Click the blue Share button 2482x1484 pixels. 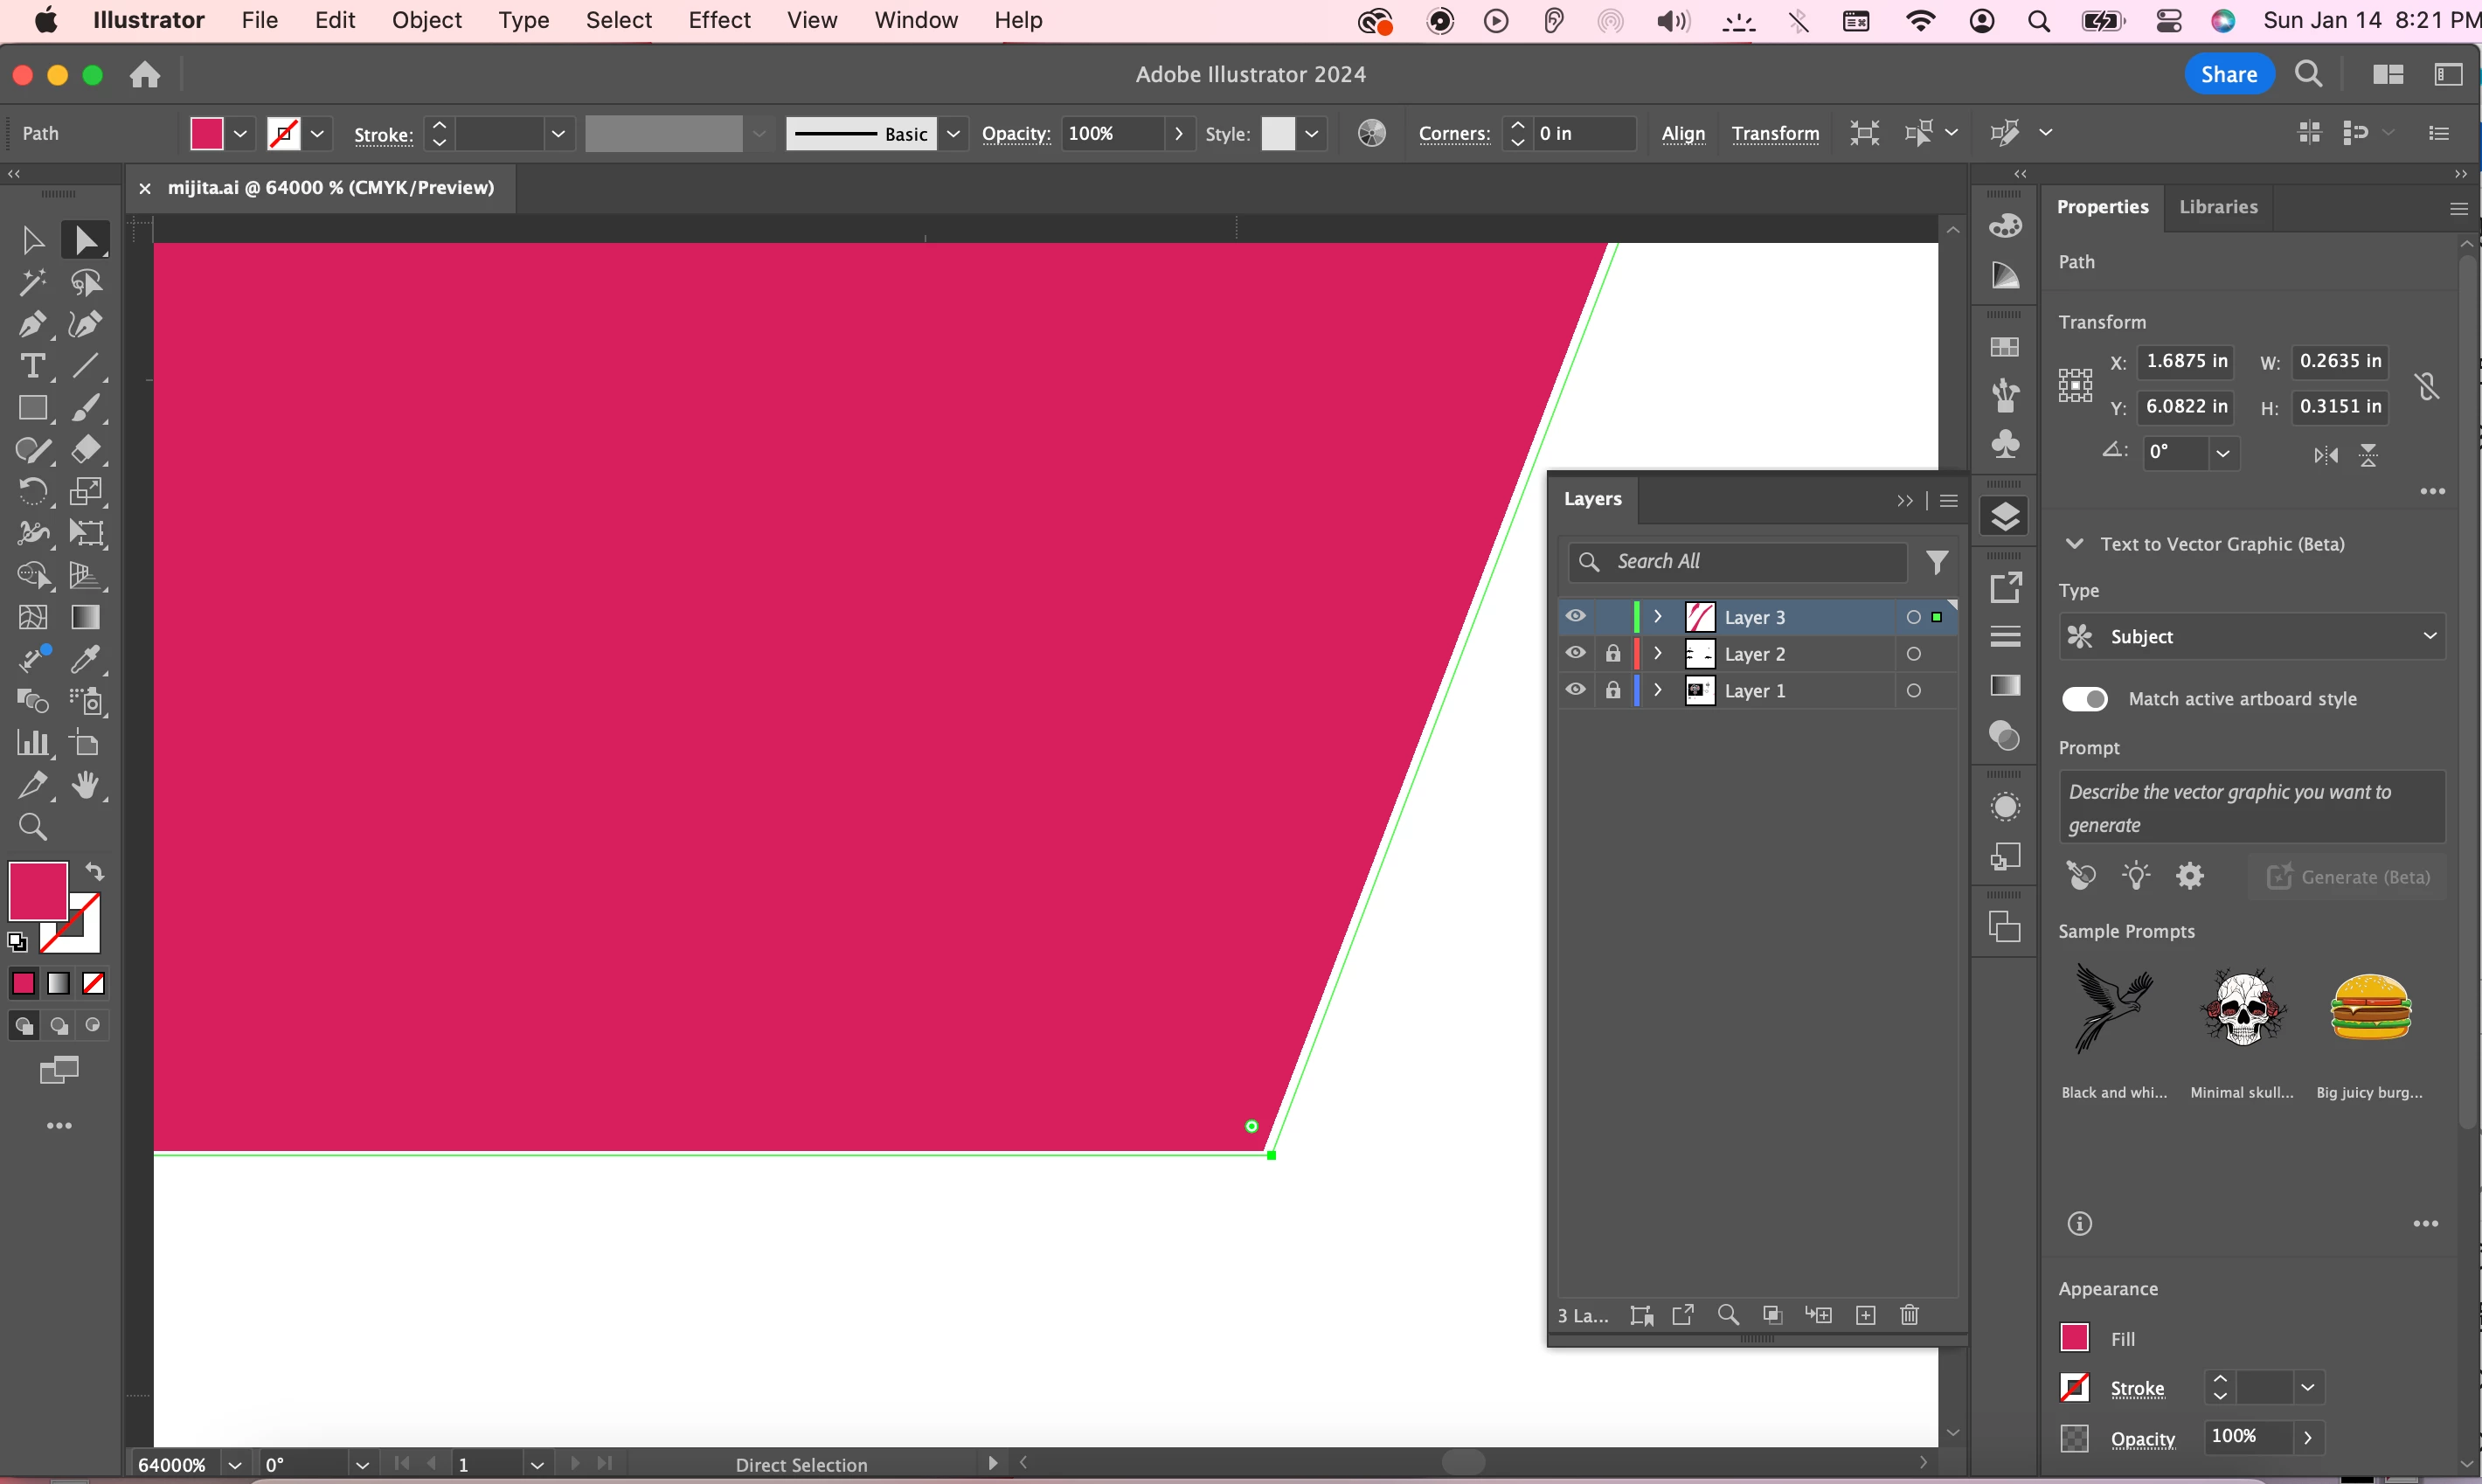[2228, 74]
